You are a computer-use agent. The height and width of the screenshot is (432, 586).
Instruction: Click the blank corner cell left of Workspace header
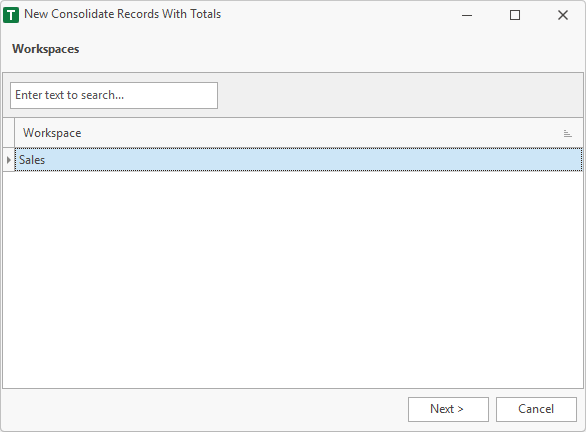[9, 133]
